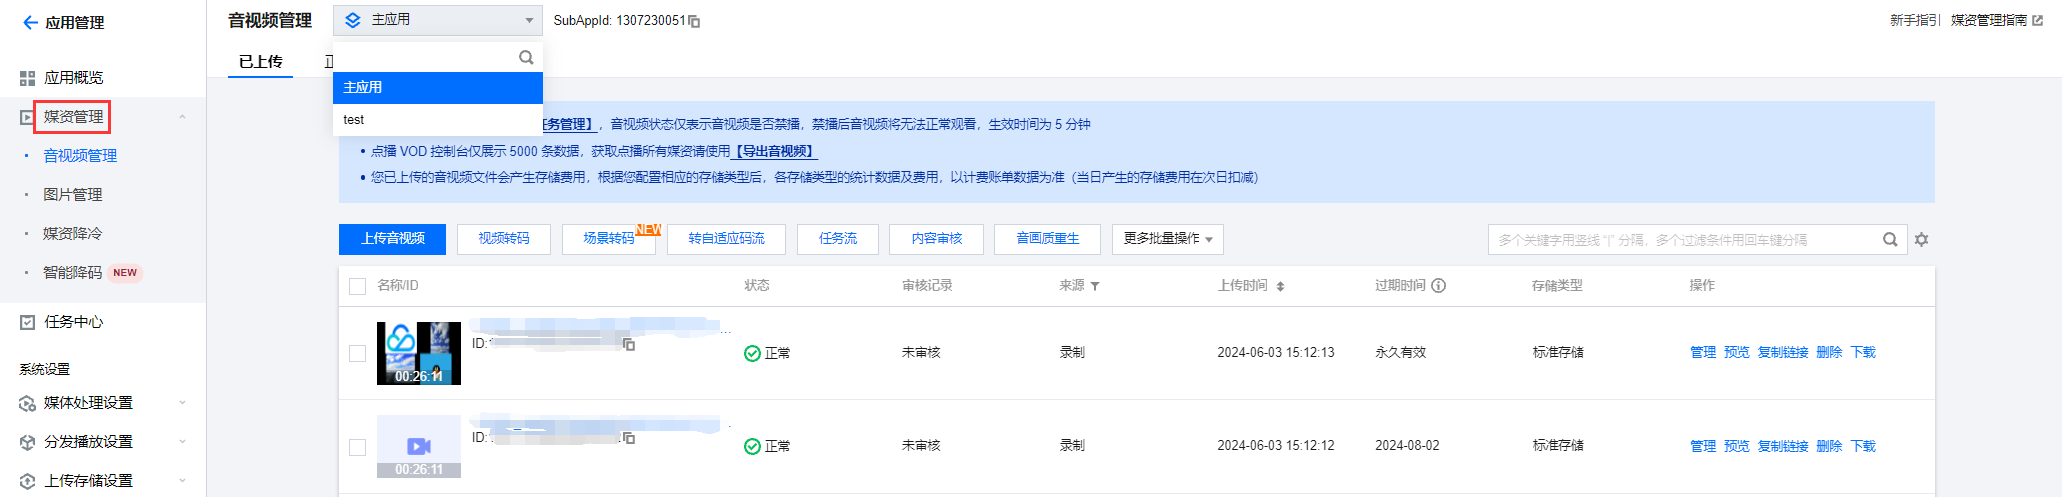This screenshot has width=2062, height=497.
Task: Open 智能降码 in the sidebar
Action: tap(72, 273)
